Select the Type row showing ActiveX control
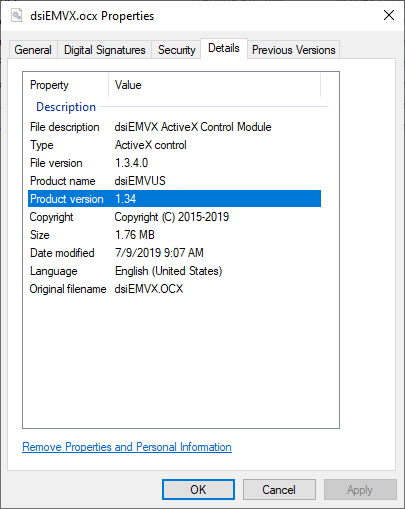405x509 pixels. point(174,145)
